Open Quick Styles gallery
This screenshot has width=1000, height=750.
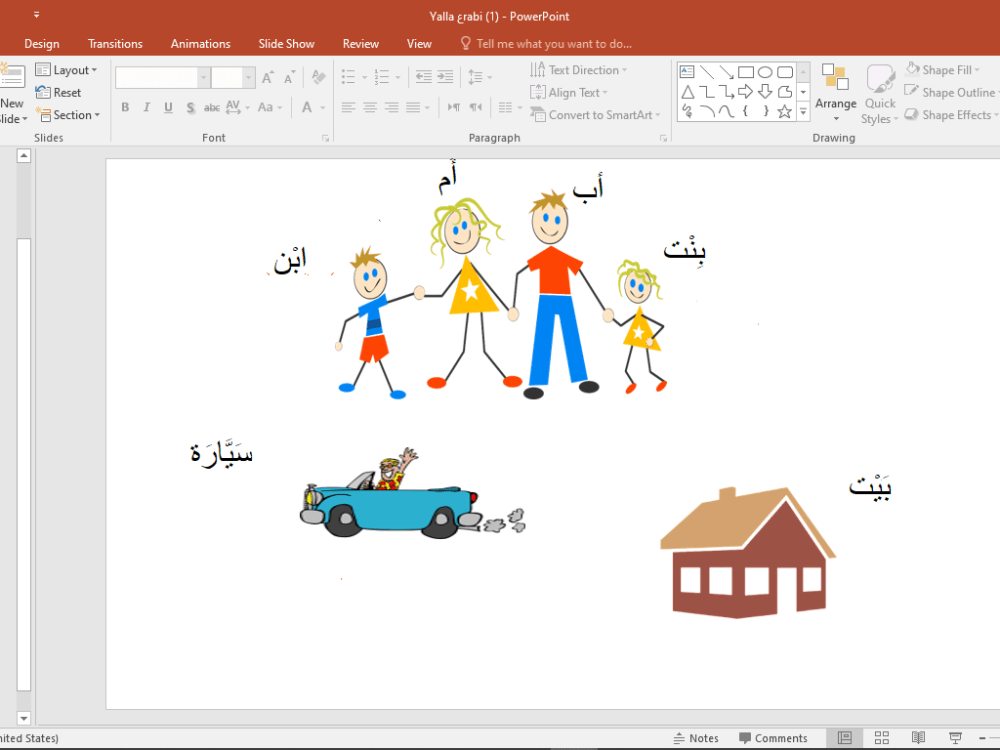pyautogui.click(x=879, y=93)
